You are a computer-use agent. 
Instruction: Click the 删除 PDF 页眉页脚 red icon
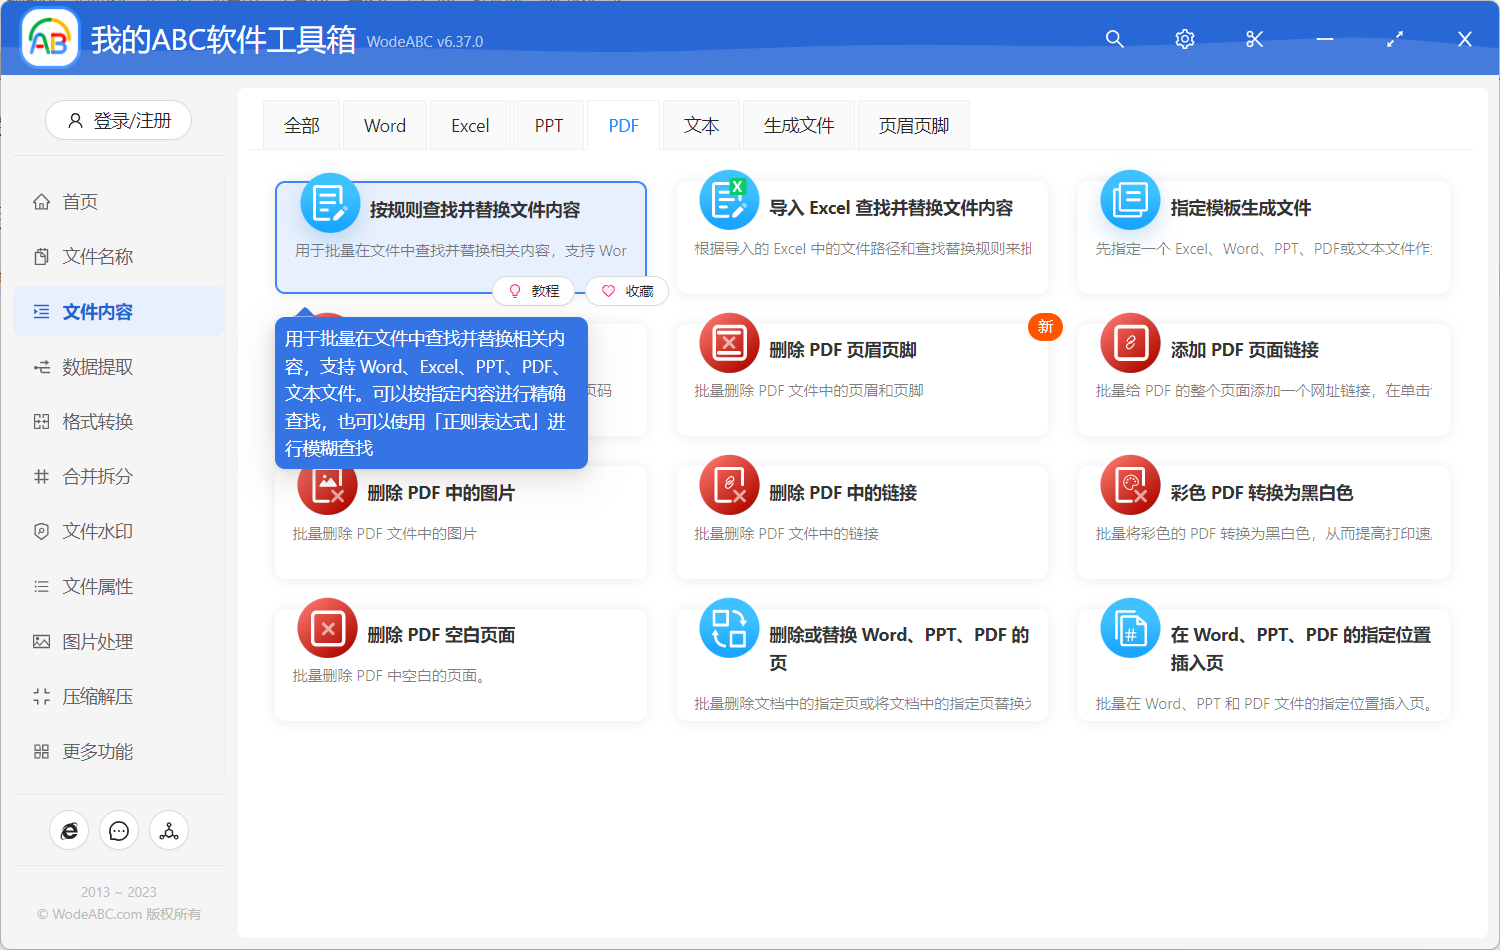coord(729,343)
